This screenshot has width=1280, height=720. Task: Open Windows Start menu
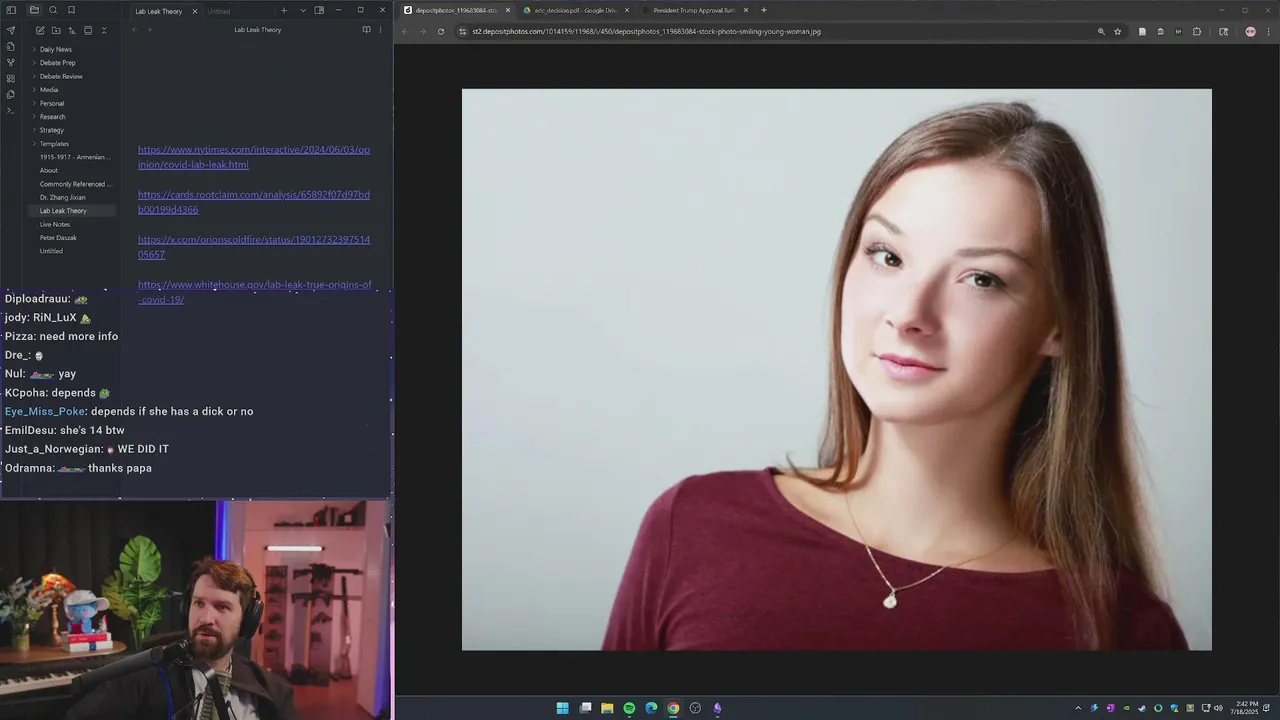(x=563, y=708)
